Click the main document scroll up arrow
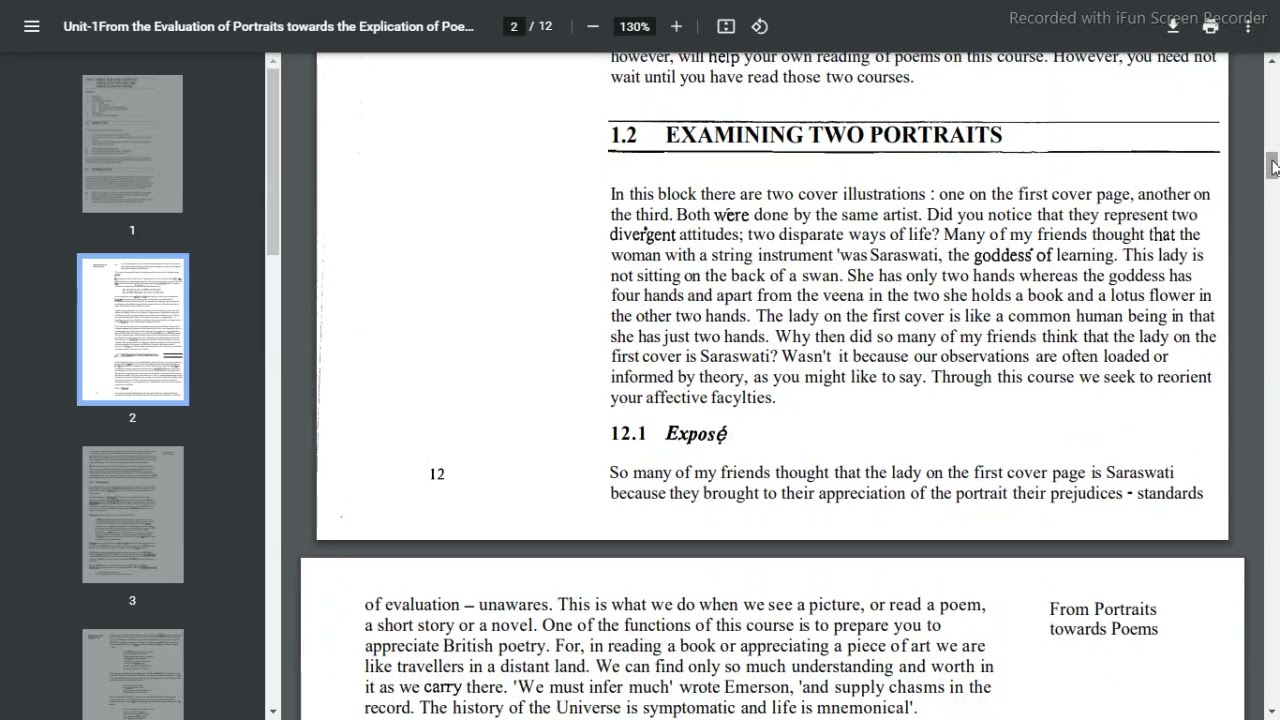Screen dimensions: 1280x720 click(1272, 61)
